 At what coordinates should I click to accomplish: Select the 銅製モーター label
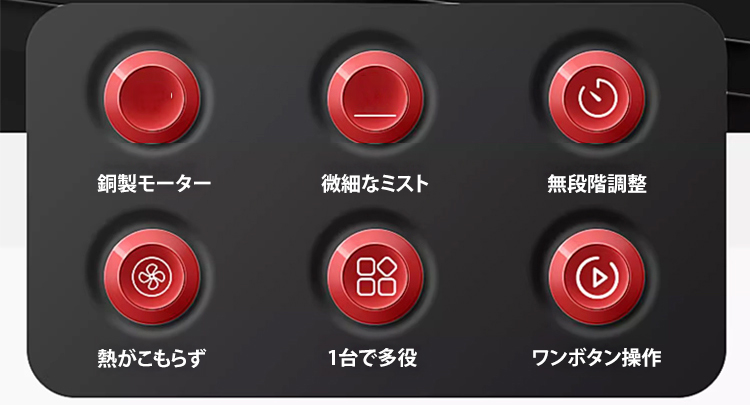point(154,183)
